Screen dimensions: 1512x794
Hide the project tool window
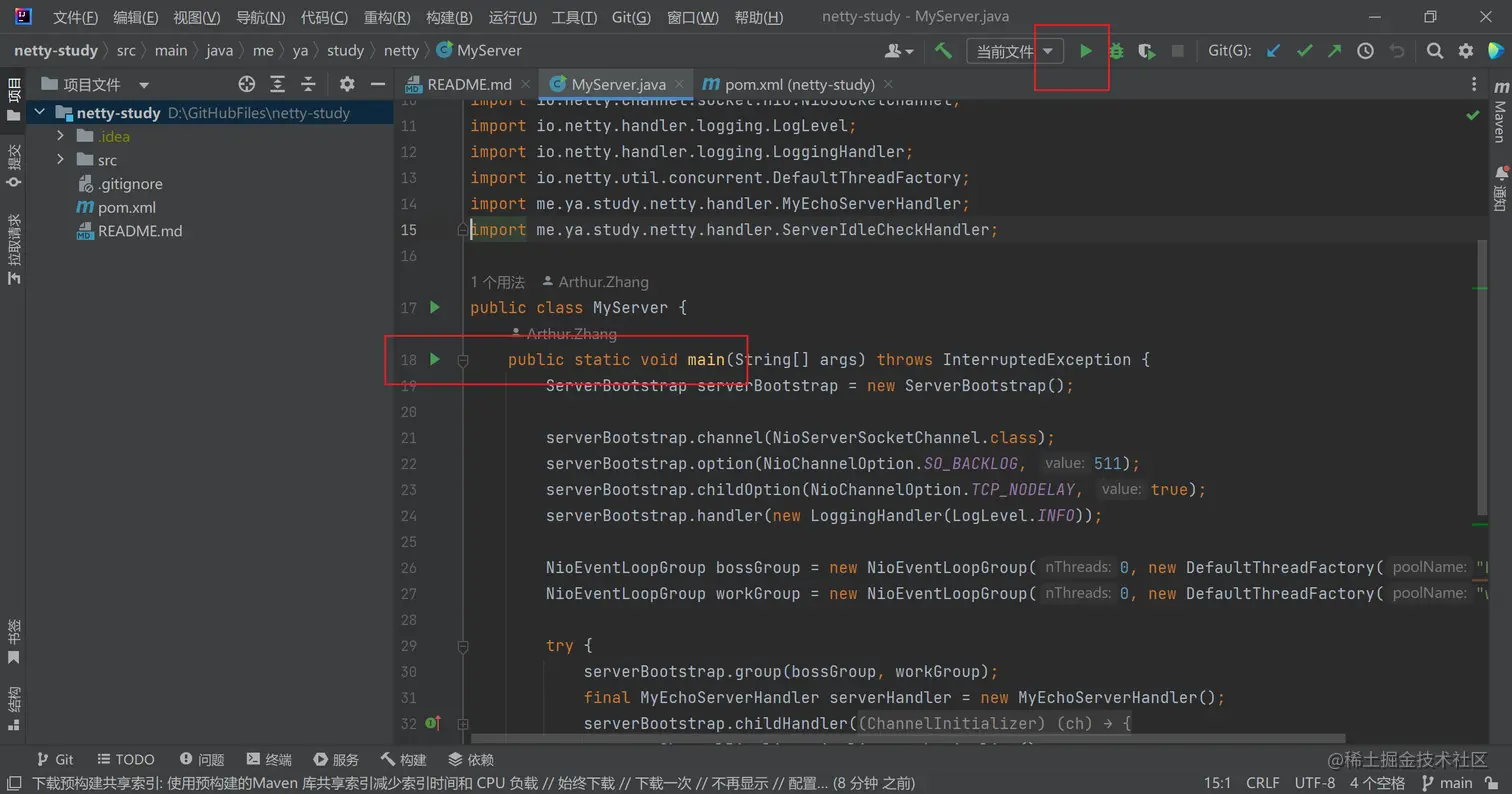coord(378,85)
